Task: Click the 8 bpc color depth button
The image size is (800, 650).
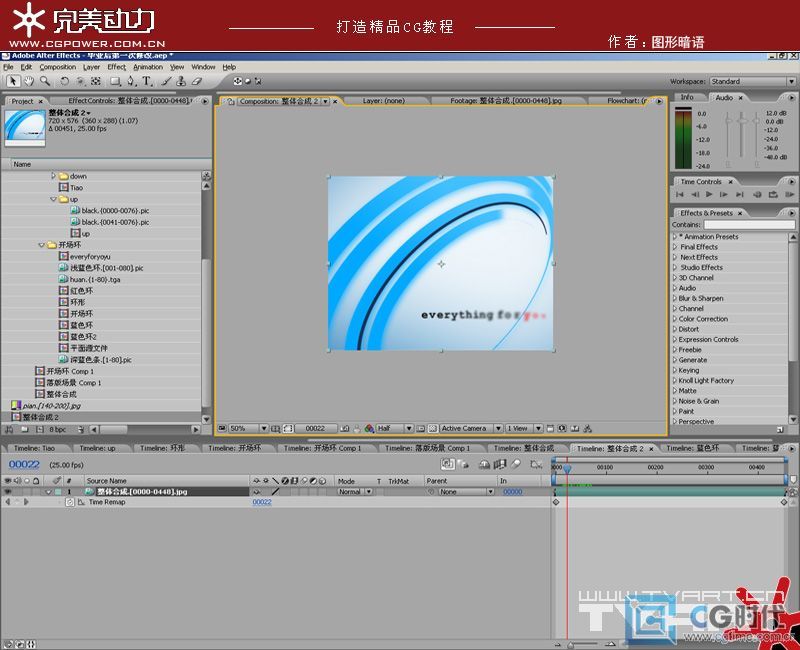Action: [x=58, y=430]
